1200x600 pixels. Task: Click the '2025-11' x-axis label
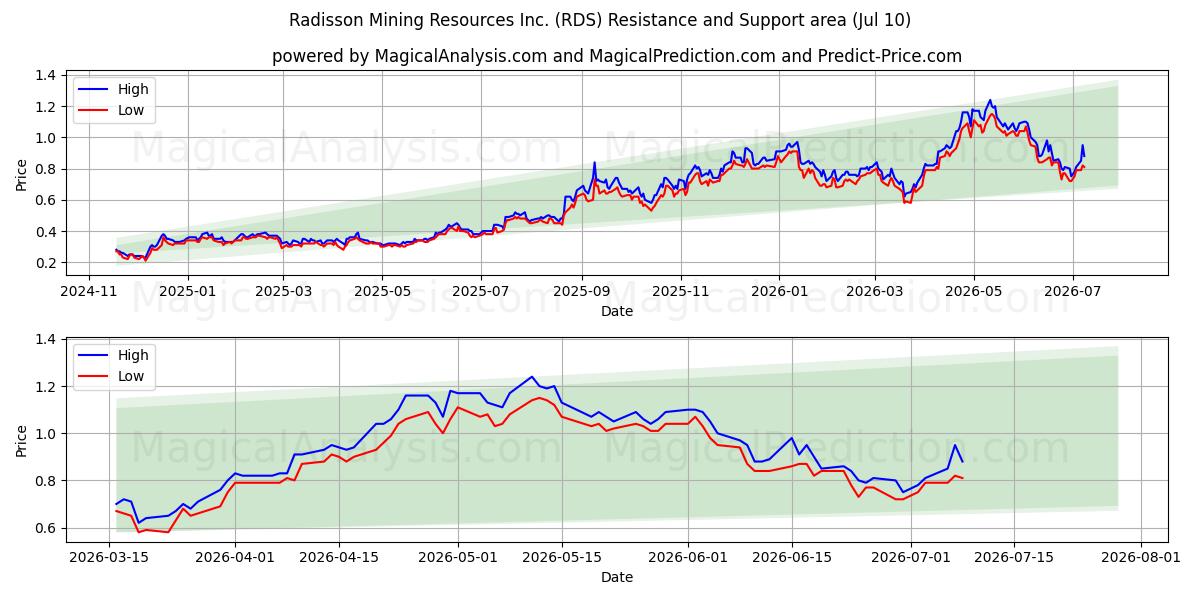tap(680, 291)
